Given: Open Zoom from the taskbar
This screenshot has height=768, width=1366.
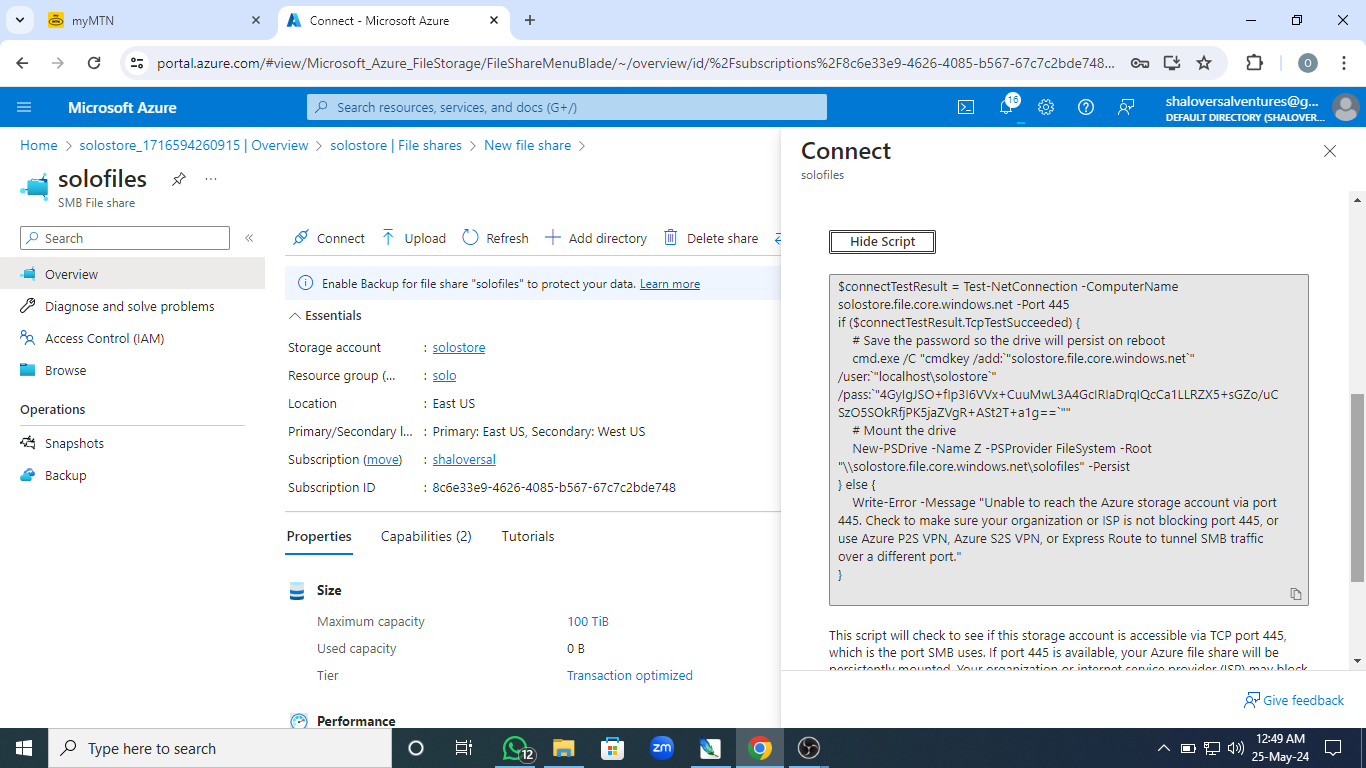Looking at the screenshot, I should click(661, 748).
